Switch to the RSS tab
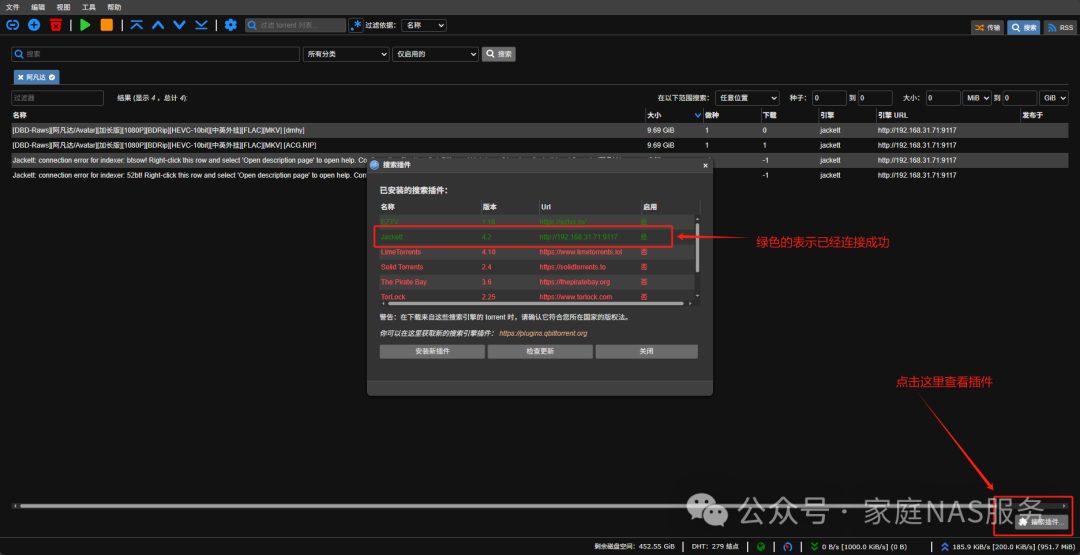This screenshot has width=1080, height=555. 1060,28
